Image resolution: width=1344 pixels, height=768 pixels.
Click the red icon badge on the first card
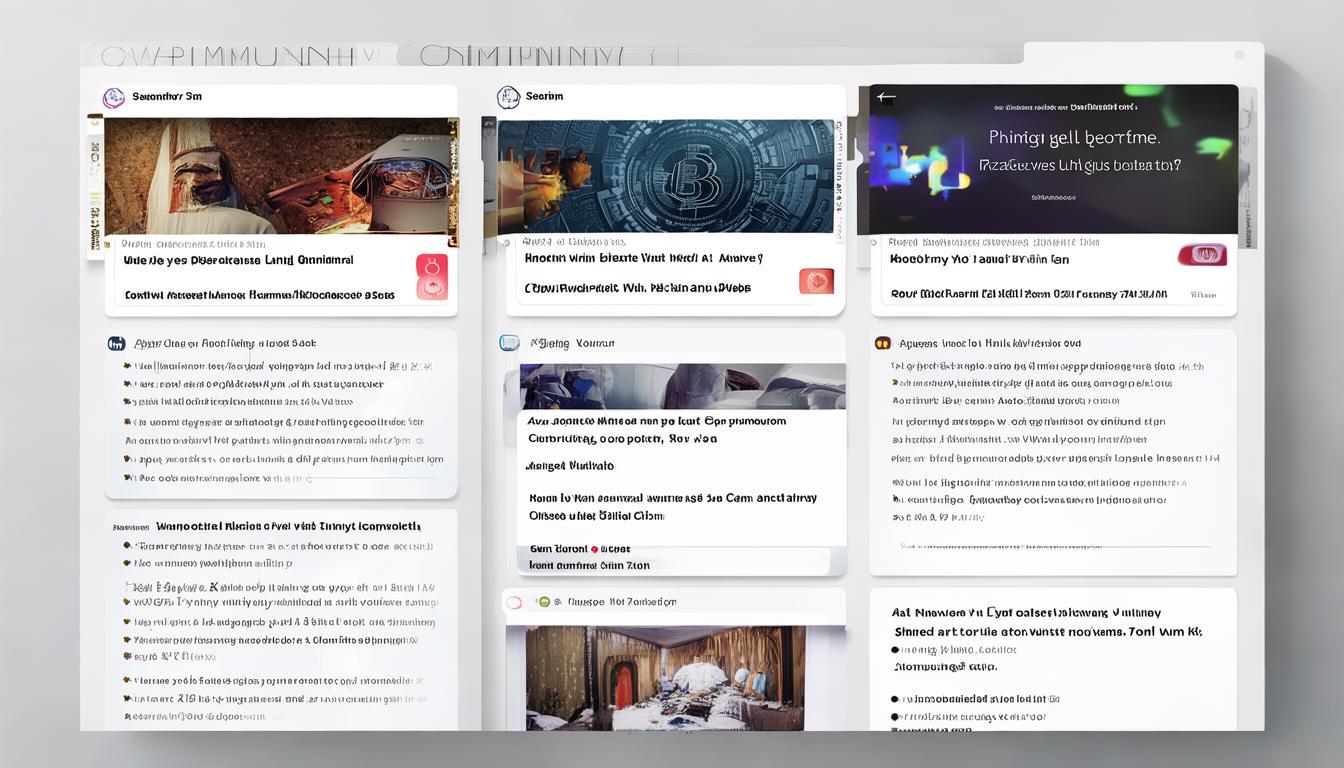click(432, 276)
